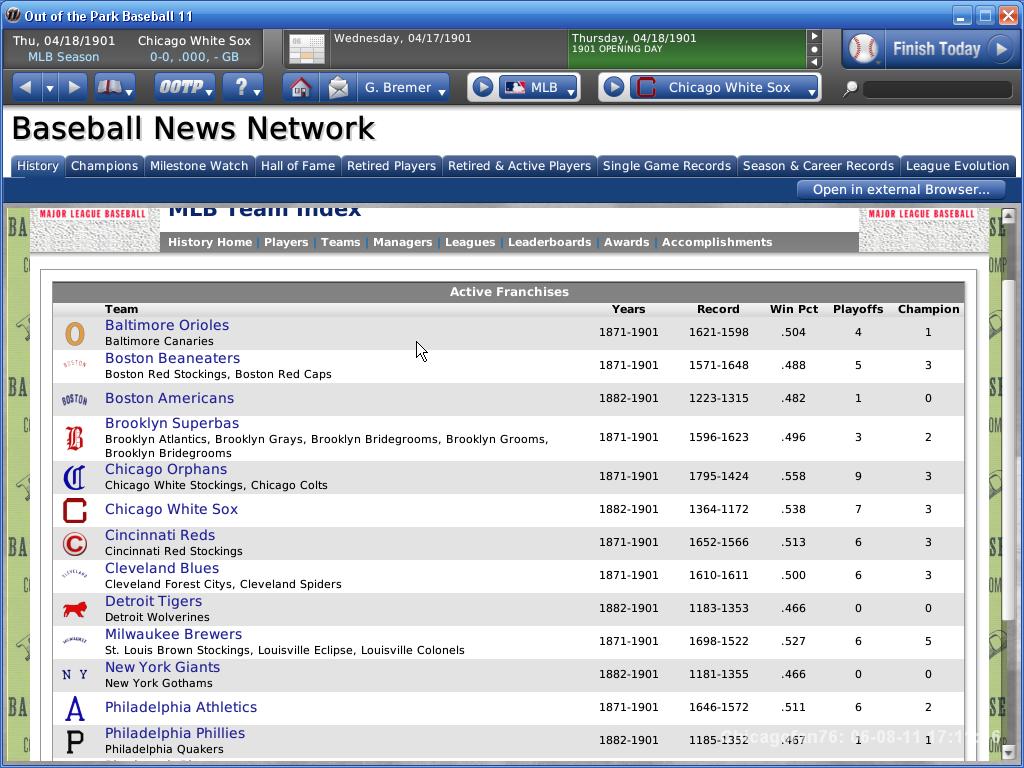The image size is (1024, 768).
Task: Click Open in external Browser button
Action: click(900, 190)
